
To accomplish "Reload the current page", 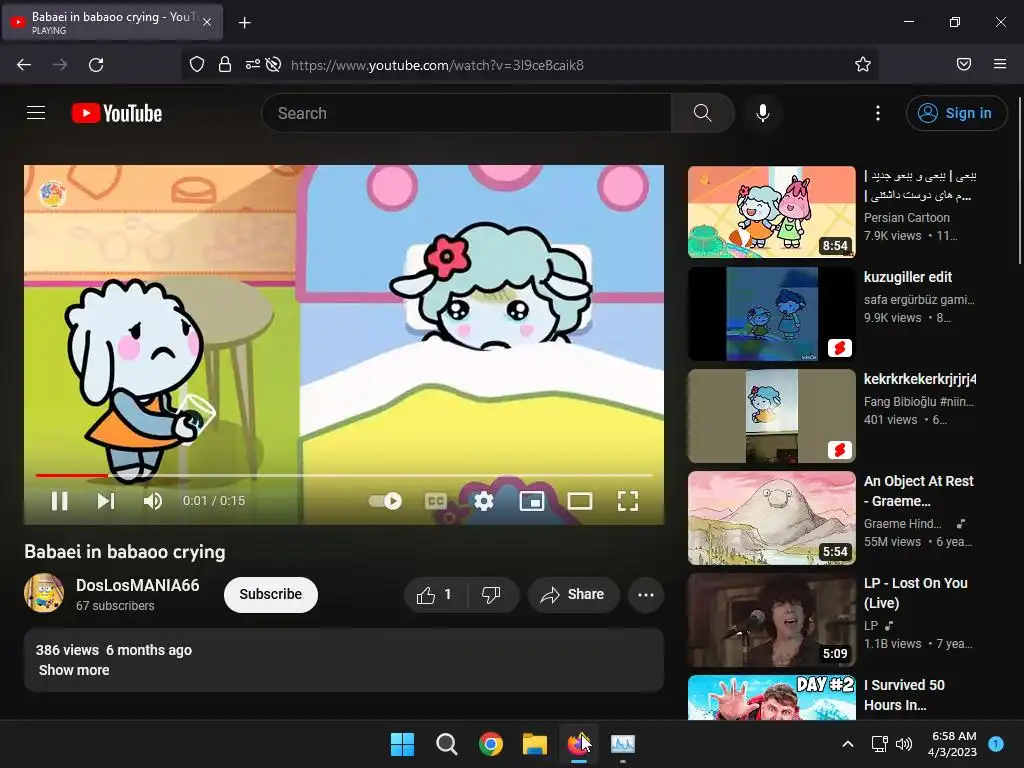I will tap(96, 65).
